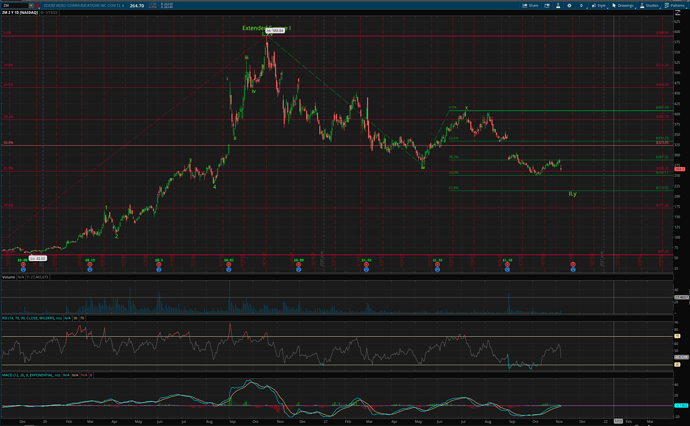Open the symbol selector dropdown arrow

click(x=29, y=5)
